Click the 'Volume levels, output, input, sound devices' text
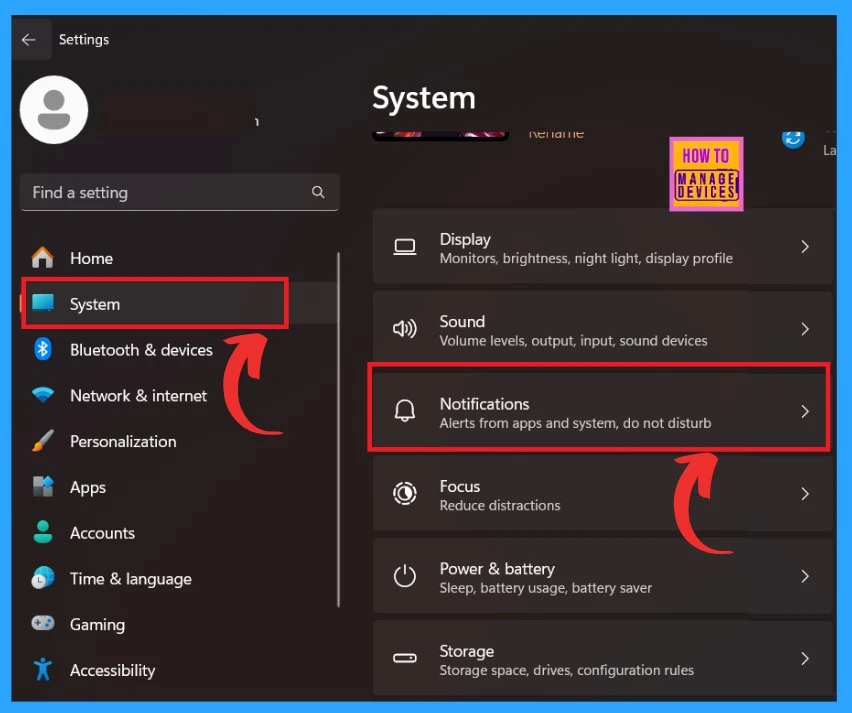This screenshot has height=713, width=852. pos(573,341)
